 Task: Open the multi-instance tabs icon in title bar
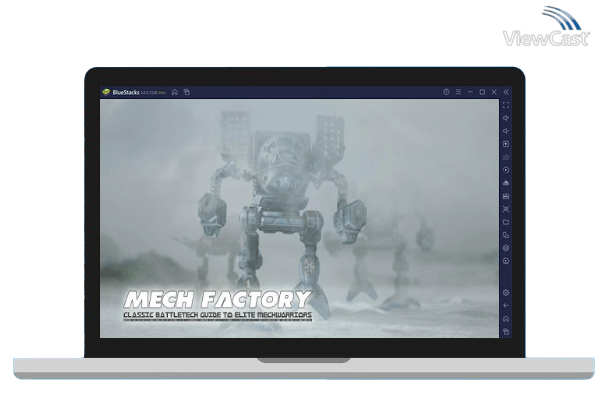tap(187, 92)
